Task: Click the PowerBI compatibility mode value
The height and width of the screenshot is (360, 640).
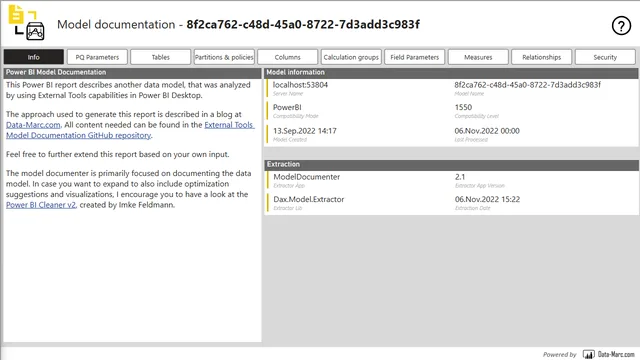Action: (x=287, y=107)
